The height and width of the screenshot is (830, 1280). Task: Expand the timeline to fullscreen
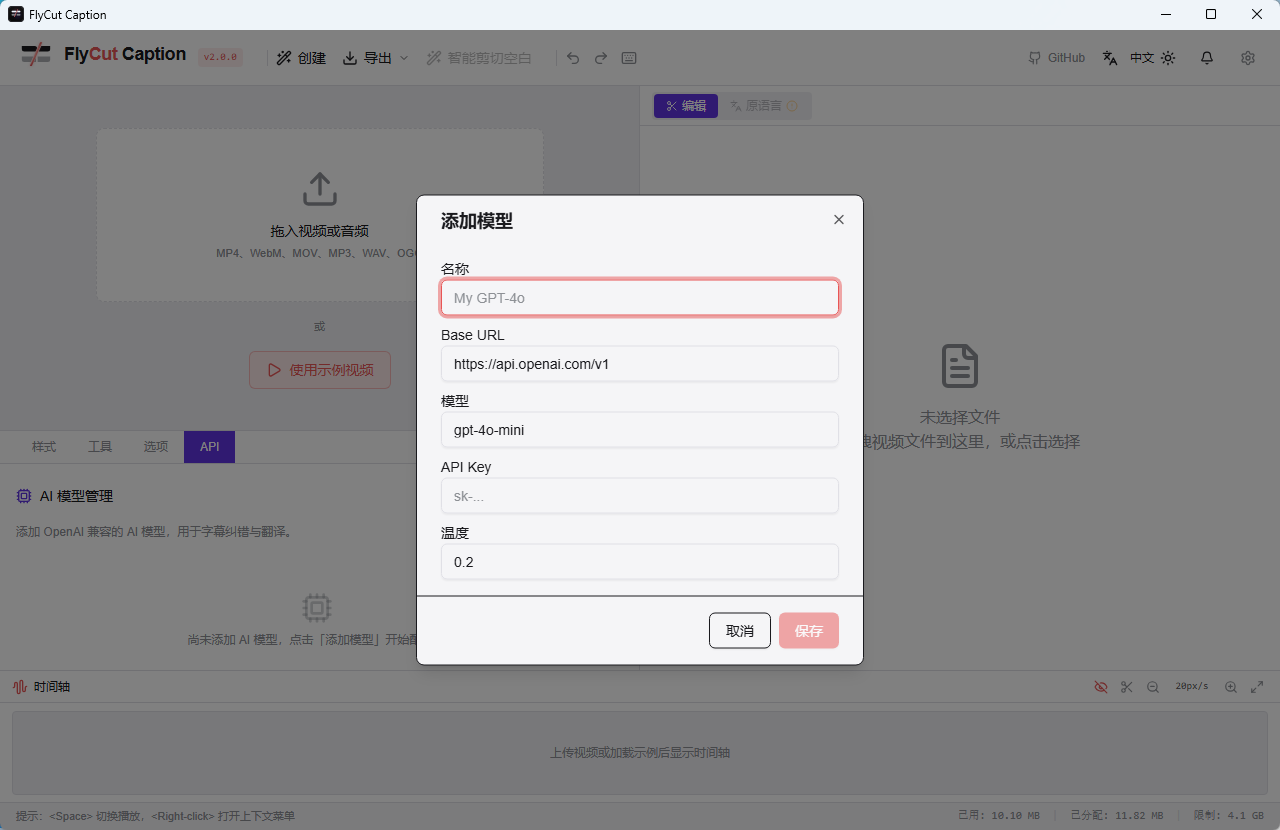coord(1257,687)
